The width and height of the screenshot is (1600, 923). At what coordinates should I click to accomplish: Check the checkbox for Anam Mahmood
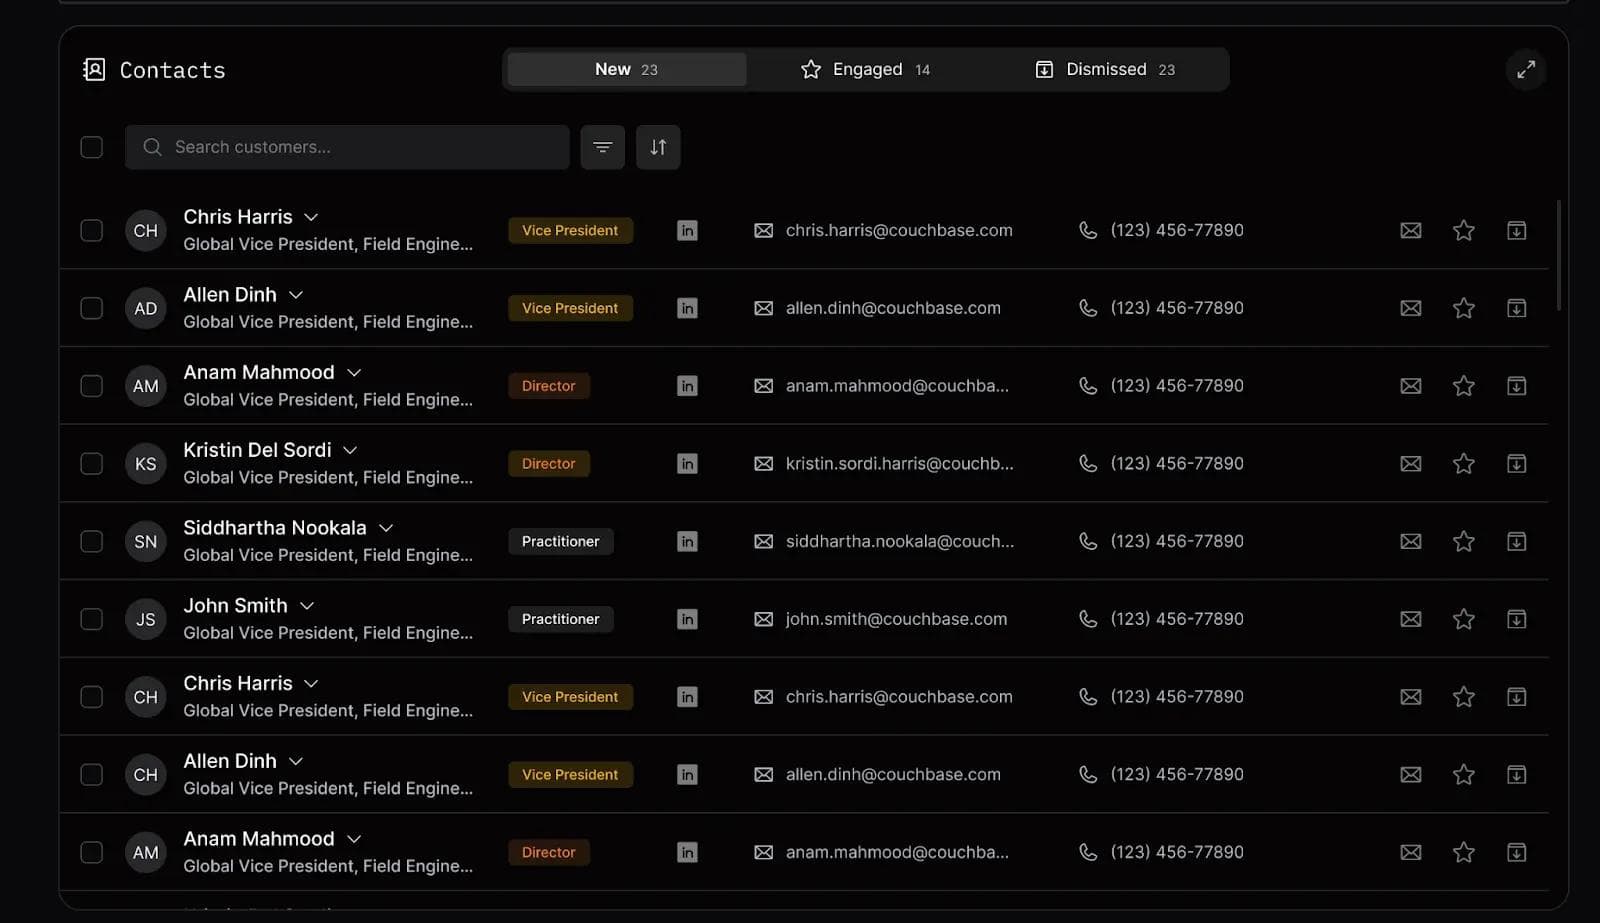point(91,385)
